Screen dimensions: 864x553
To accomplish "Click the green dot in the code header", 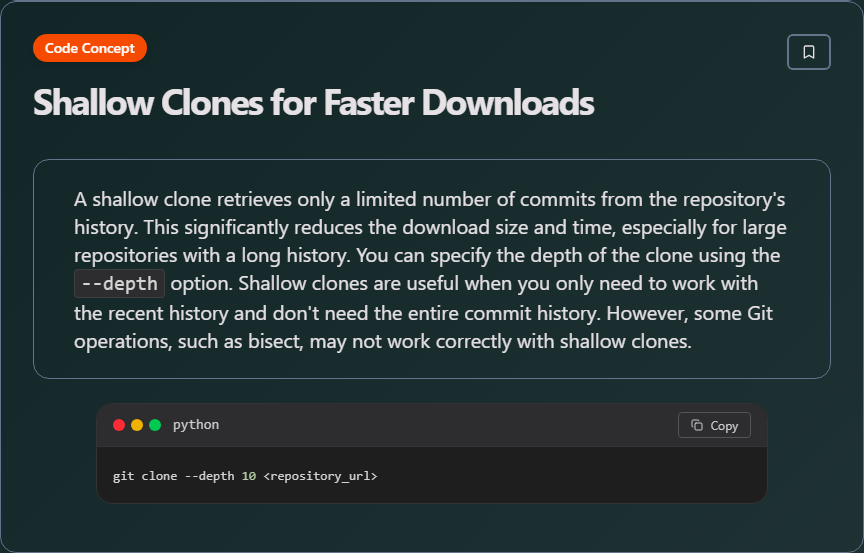I will pos(155,425).
